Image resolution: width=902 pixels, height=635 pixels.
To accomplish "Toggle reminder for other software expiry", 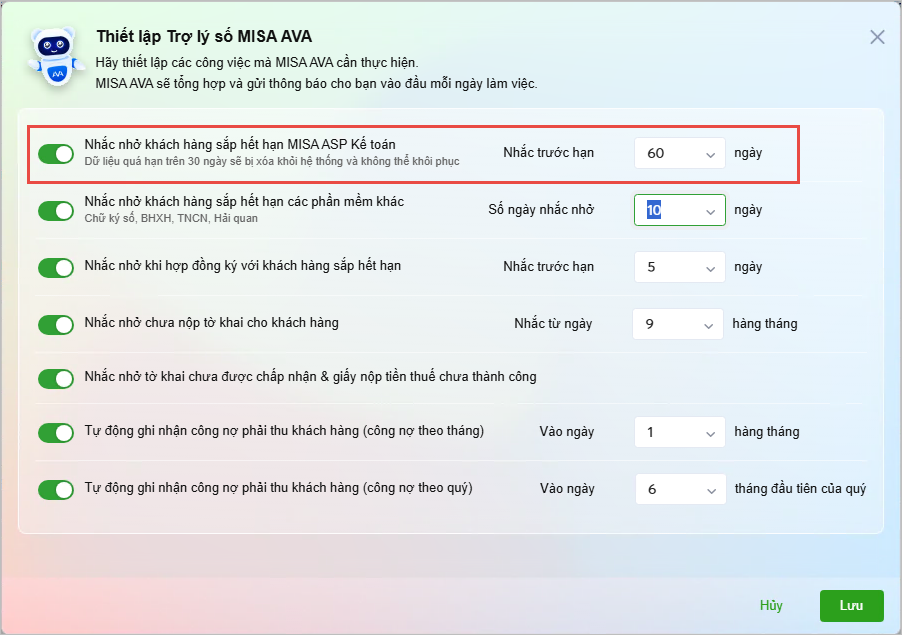I will (56, 211).
